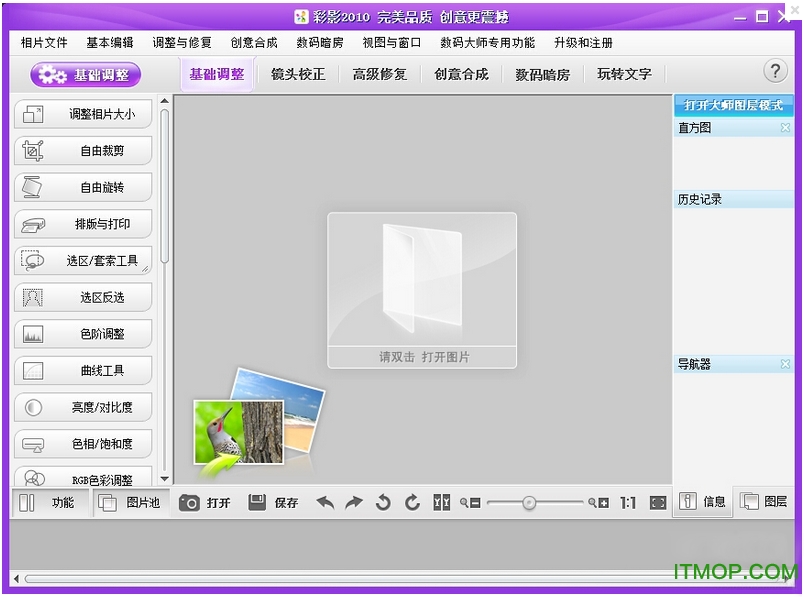Click the zoom in magnifier icon

point(598,503)
